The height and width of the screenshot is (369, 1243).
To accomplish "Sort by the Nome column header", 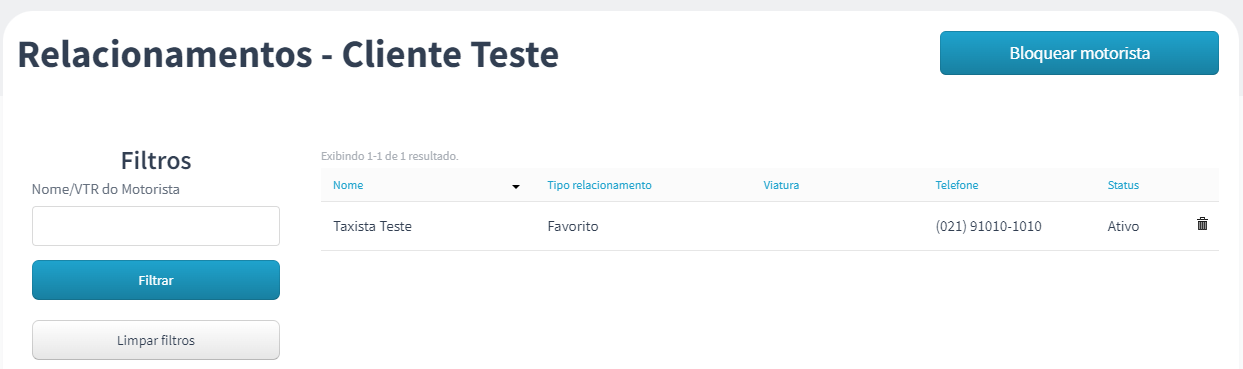I will click(348, 185).
